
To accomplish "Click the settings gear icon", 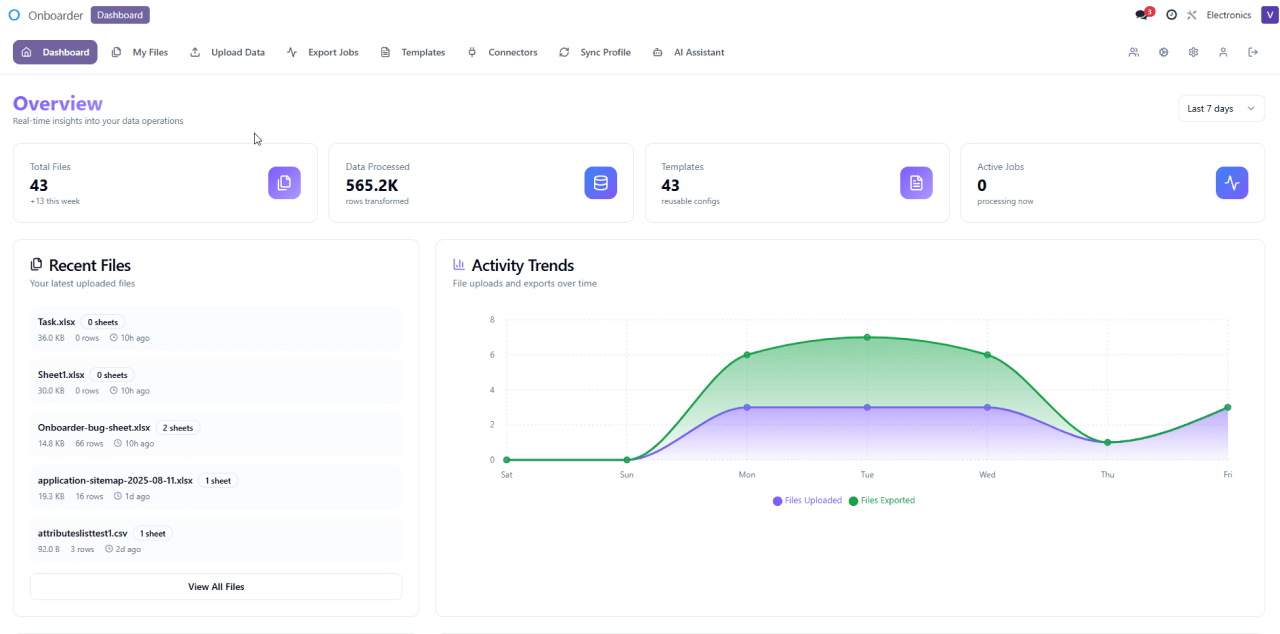I will [x=1193, y=52].
